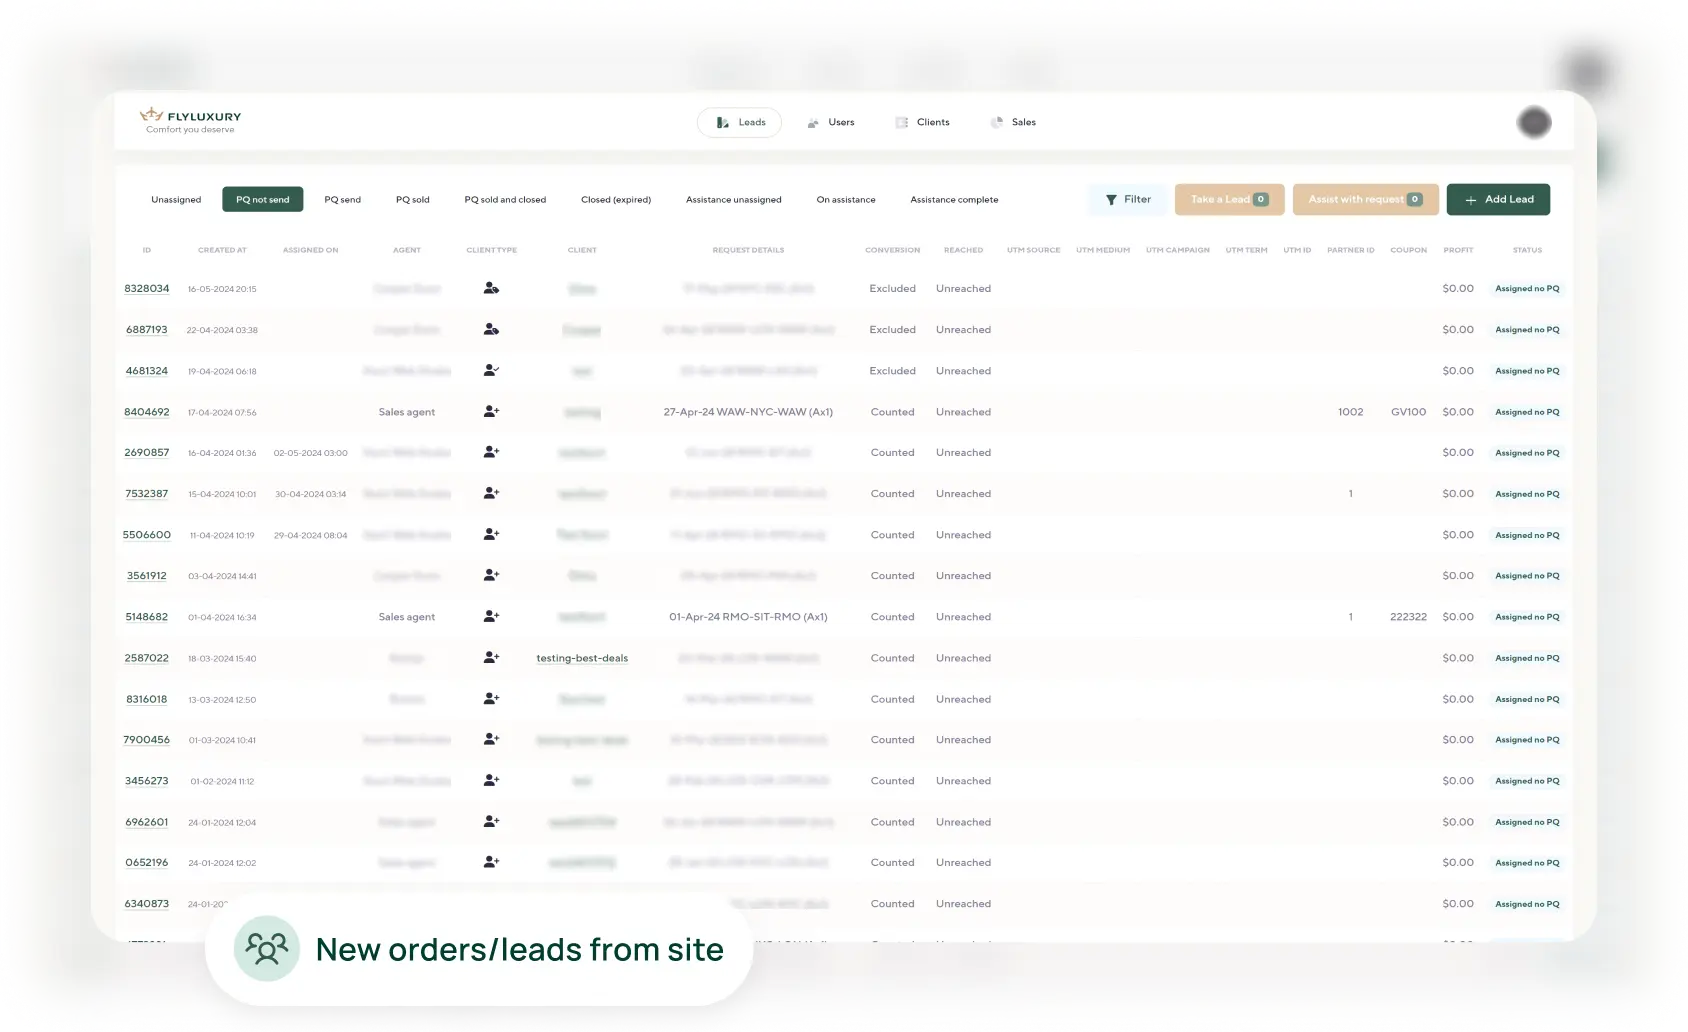Viewport: 1688px width, 1032px height.
Task: Switch to the Sales navigation tab
Action: tap(1013, 122)
